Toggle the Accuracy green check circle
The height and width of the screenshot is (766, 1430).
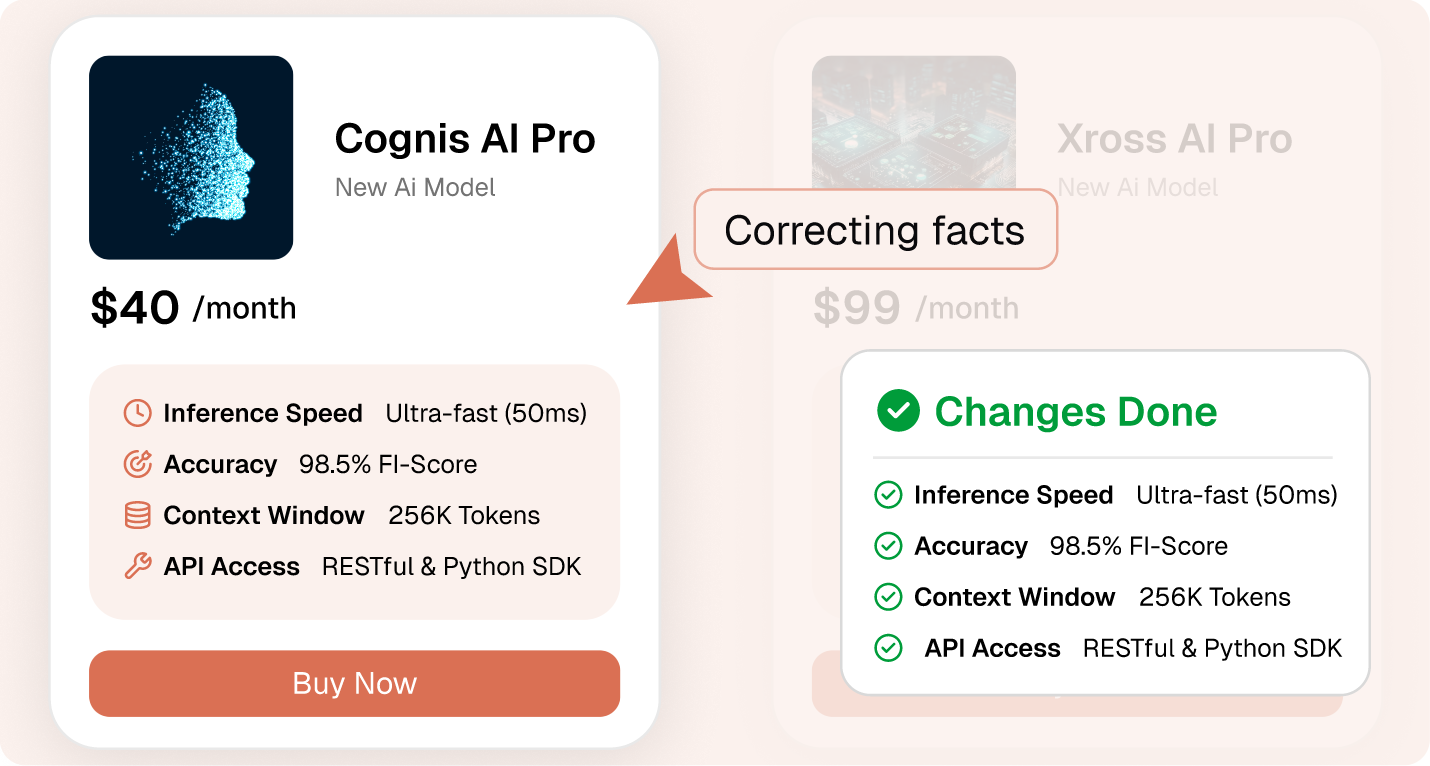(888, 546)
